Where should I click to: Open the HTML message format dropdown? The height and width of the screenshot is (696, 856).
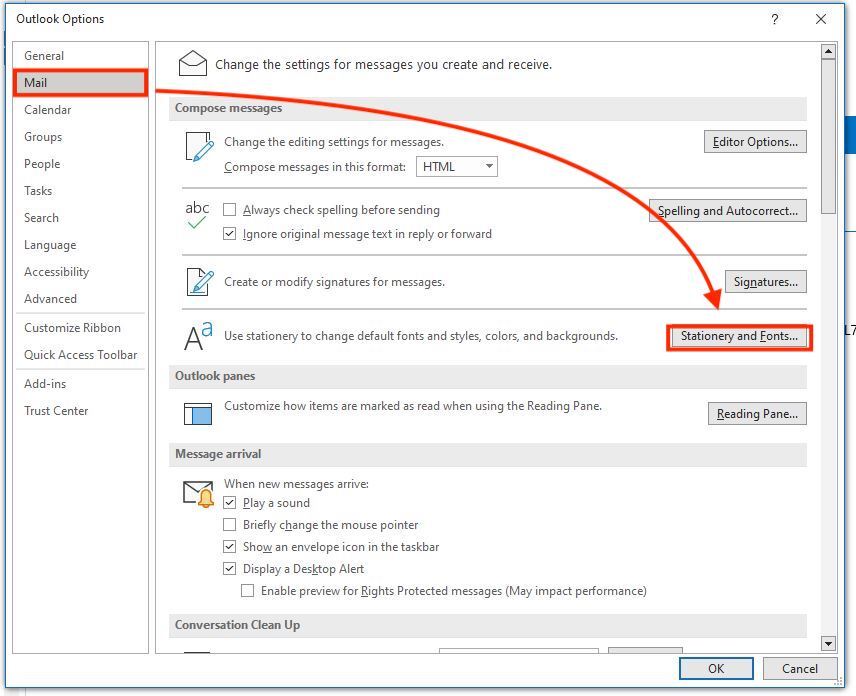[x=456, y=166]
